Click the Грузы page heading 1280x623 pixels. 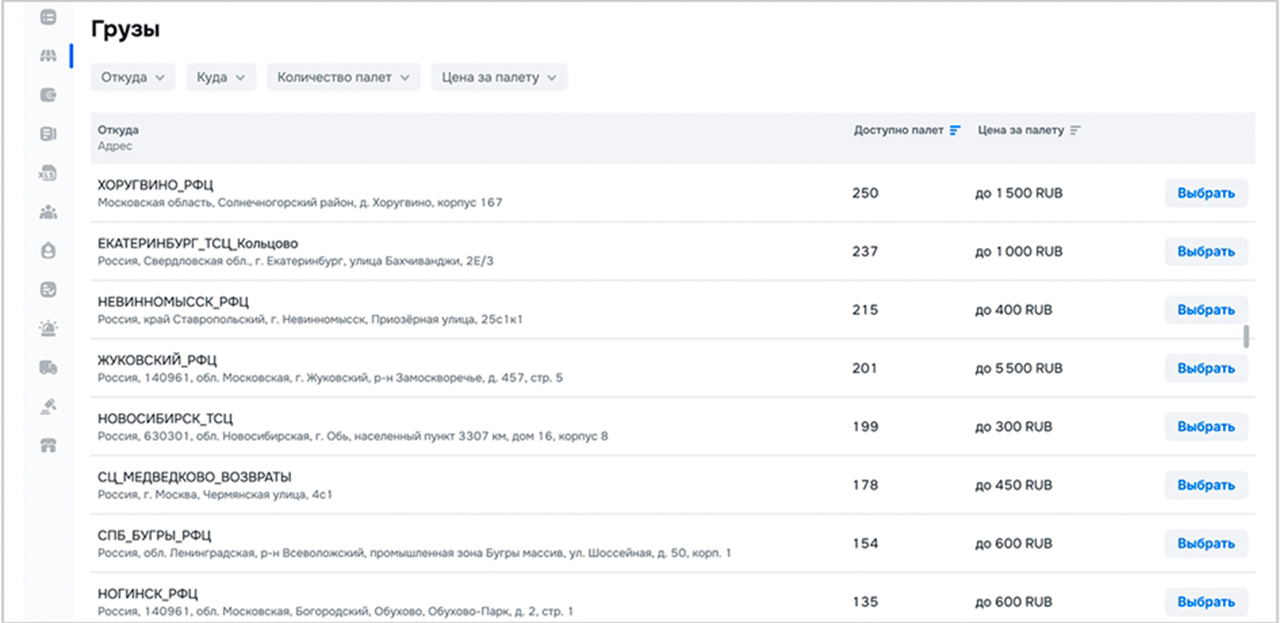pyautogui.click(x=126, y=29)
